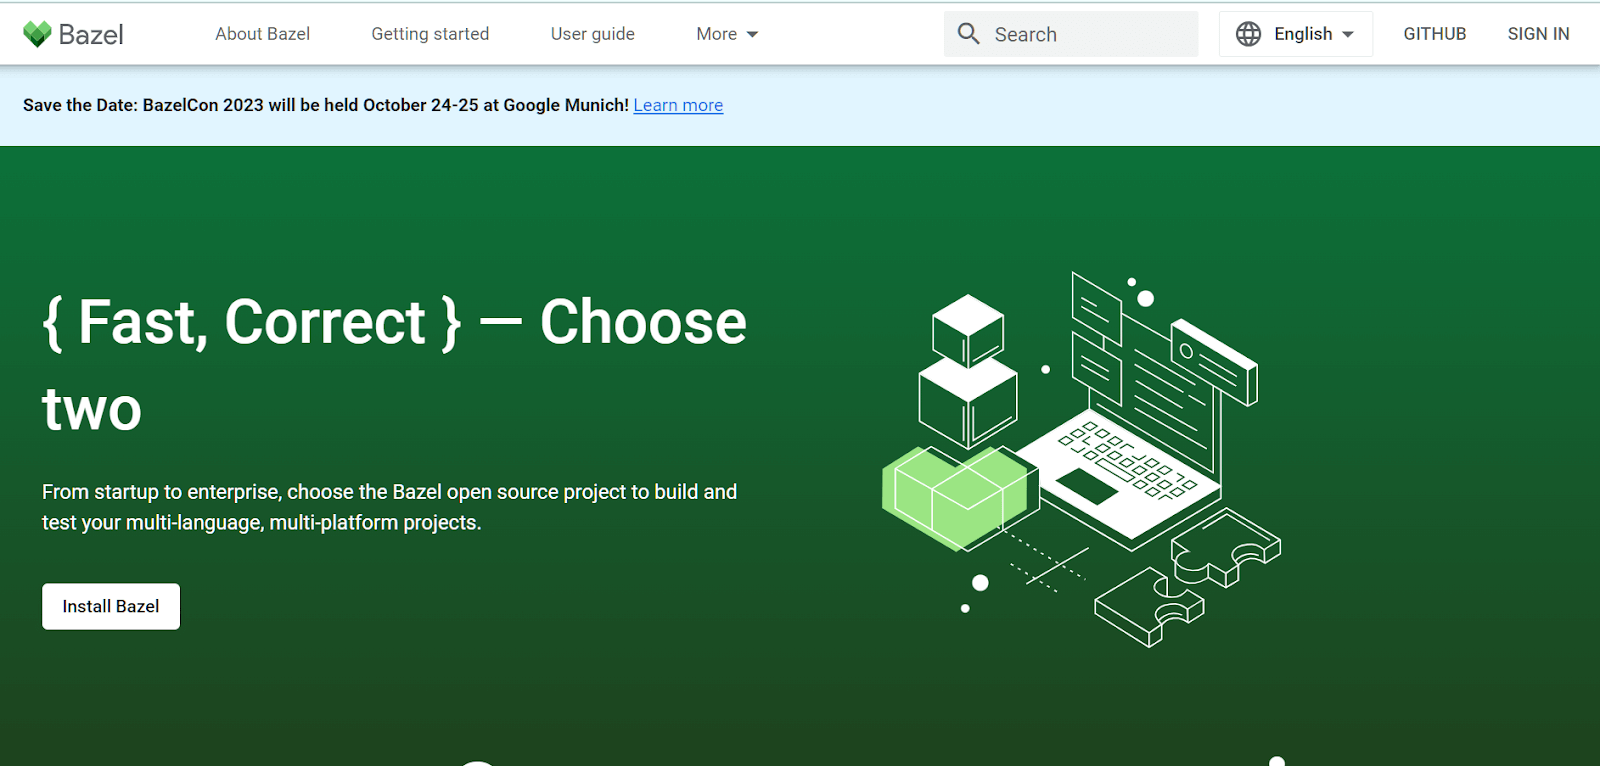Click the SIGN IN button
This screenshot has width=1600, height=766.
point(1538,34)
